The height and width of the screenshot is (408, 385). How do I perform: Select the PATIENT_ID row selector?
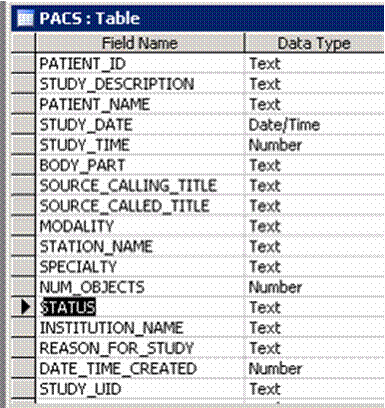tap(23, 63)
